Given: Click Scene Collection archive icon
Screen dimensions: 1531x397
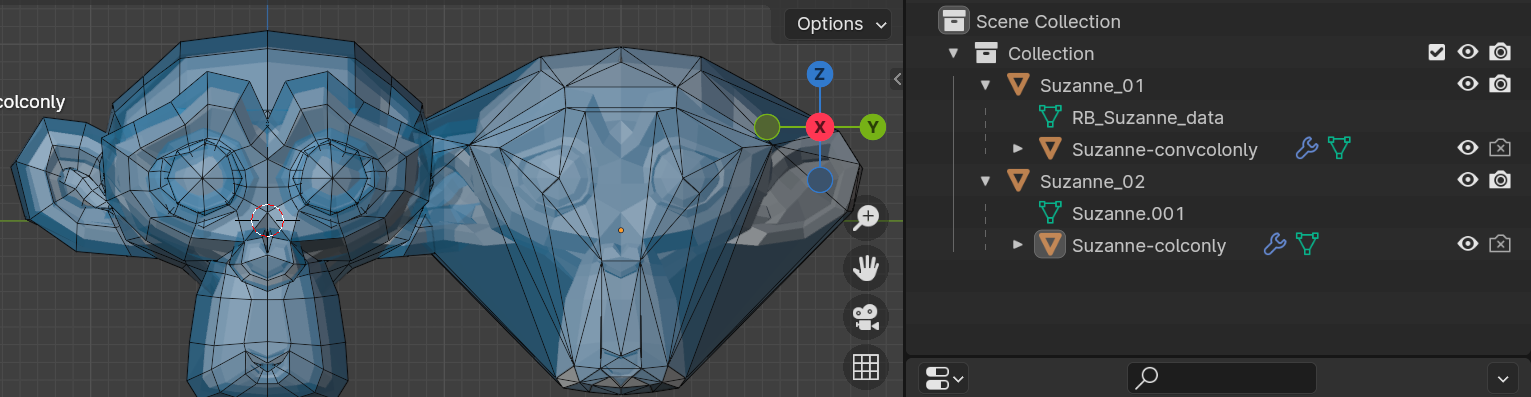Looking at the screenshot, I should [x=955, y=21].
